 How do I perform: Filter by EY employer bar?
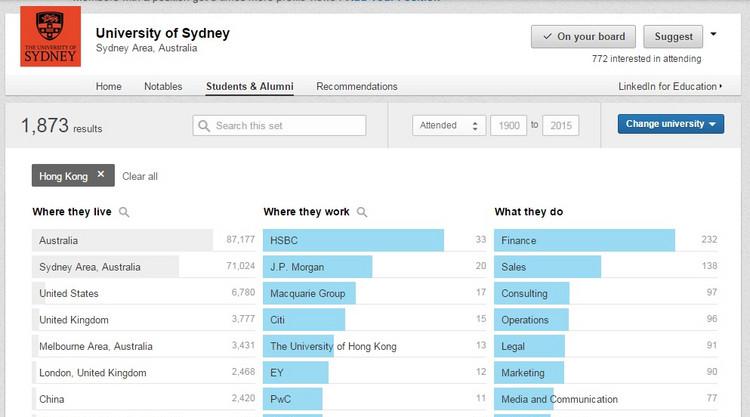pyautogui.click(x=375, y=372)
